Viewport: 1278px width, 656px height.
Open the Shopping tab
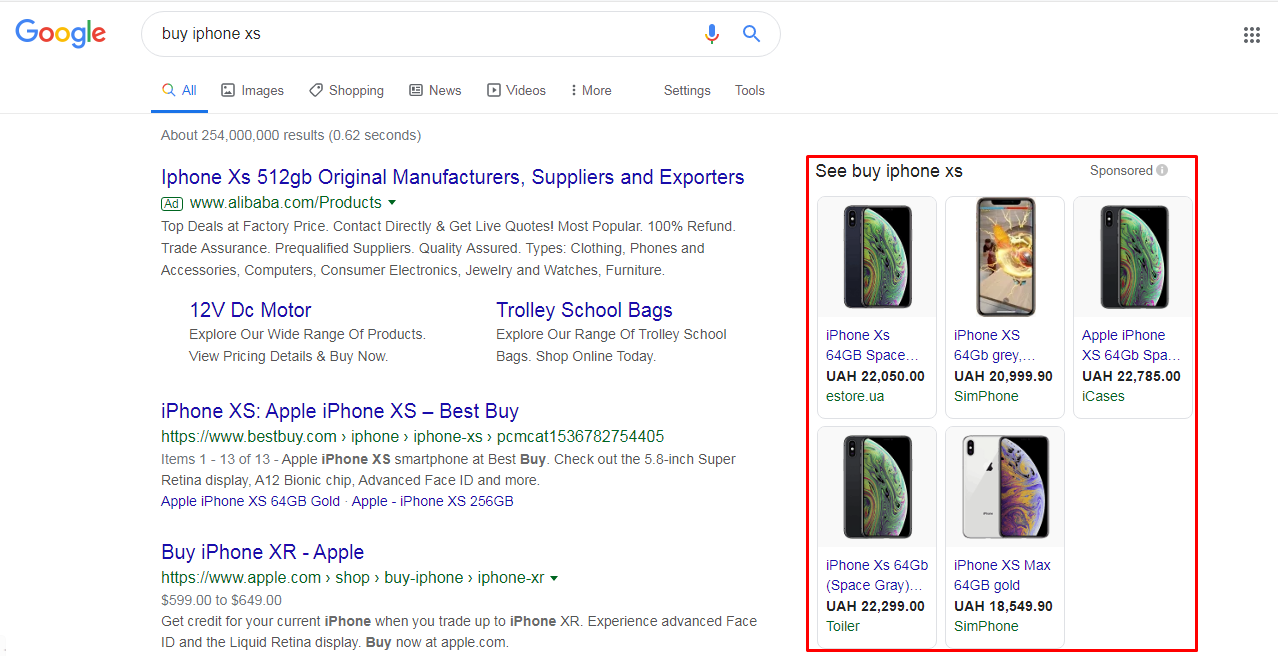pos(346,90)
